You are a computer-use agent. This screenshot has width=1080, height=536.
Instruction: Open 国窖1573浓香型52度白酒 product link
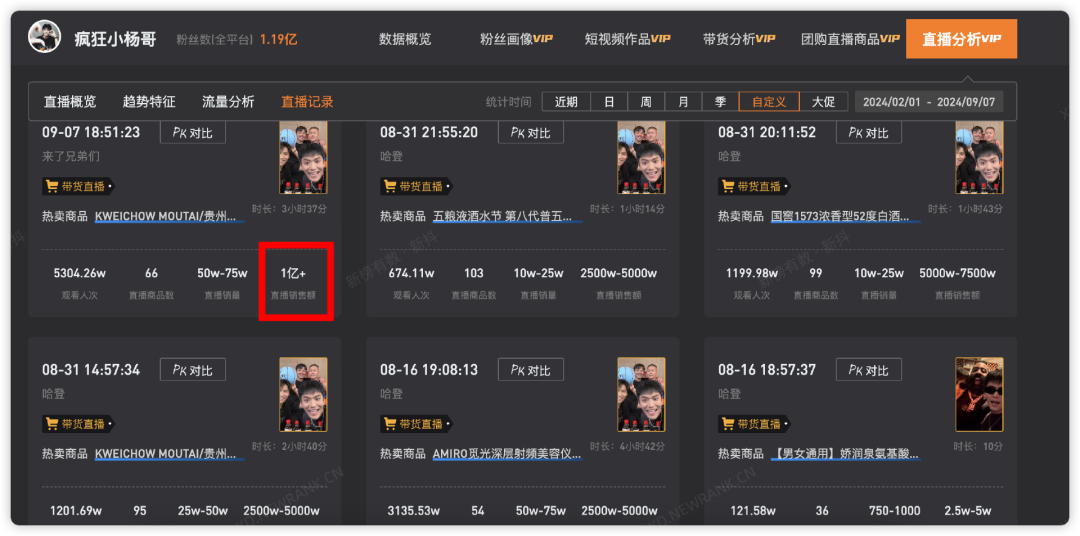[x=846, y=216]
